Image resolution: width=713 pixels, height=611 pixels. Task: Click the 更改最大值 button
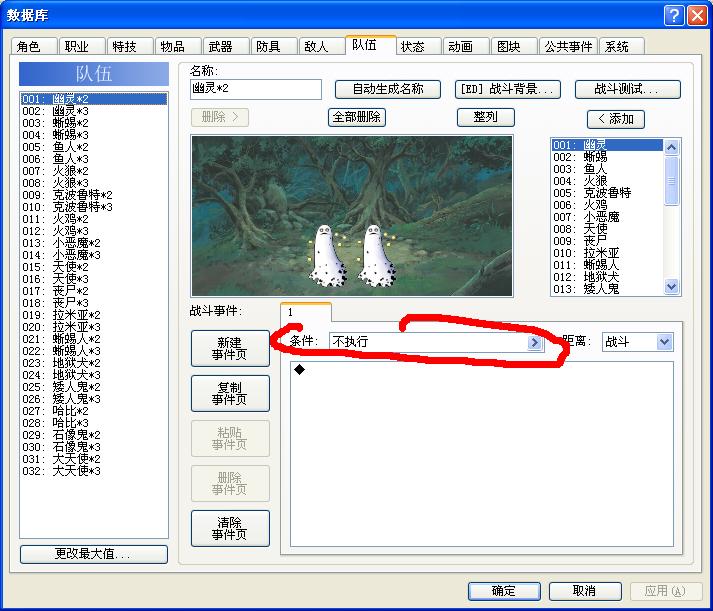coord(94,554)
